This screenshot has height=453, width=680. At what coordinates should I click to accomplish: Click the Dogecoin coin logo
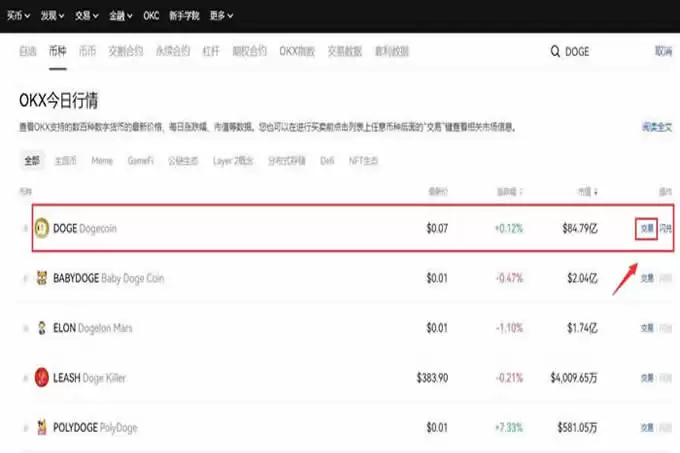(x=42, y=229)
